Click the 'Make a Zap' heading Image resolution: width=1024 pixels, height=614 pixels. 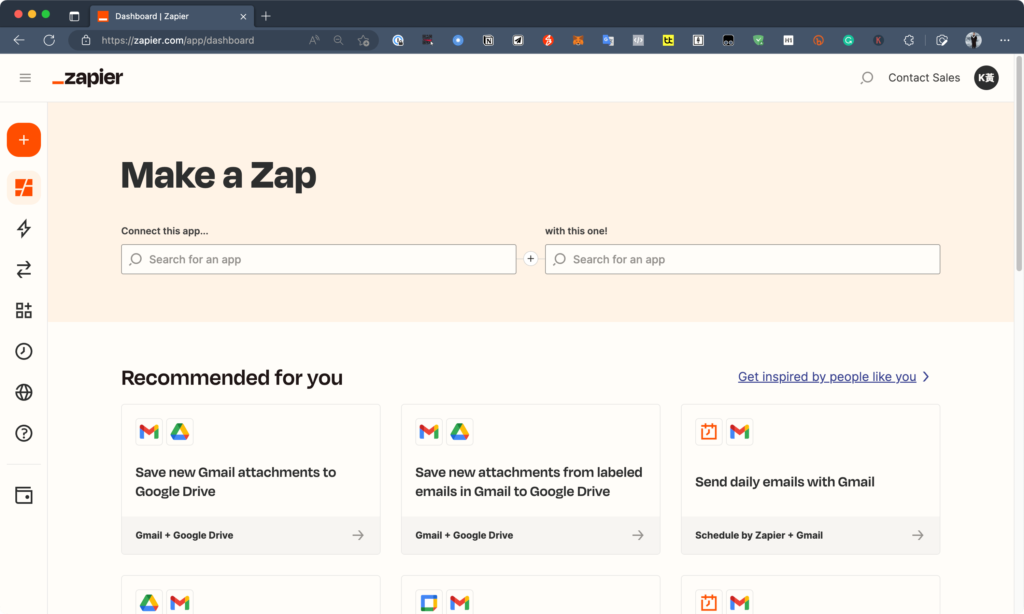click(x=219, y=175)
